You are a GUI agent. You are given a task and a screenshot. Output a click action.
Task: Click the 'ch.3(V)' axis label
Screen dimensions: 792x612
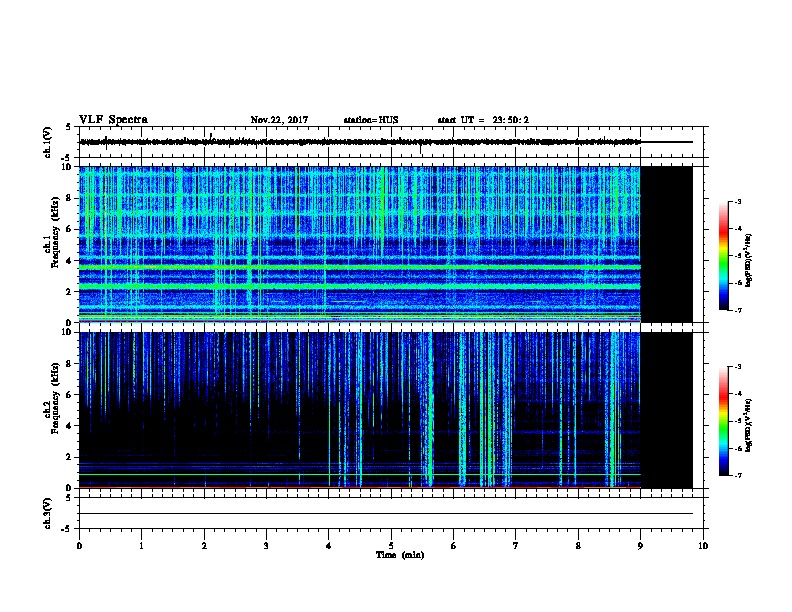click(48, 513)
